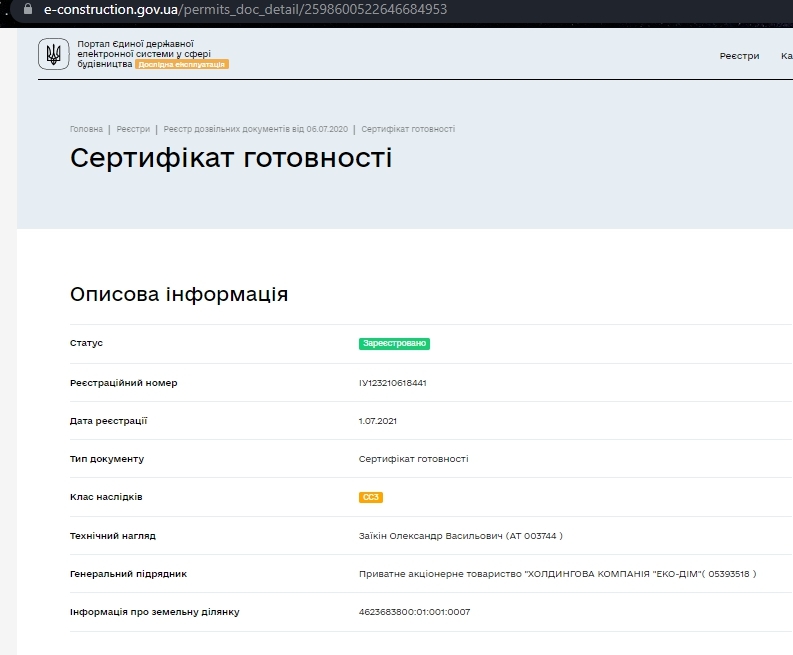Click the lock icon in address bar
This screenshot has height=655, width=793.
[28, 9]
